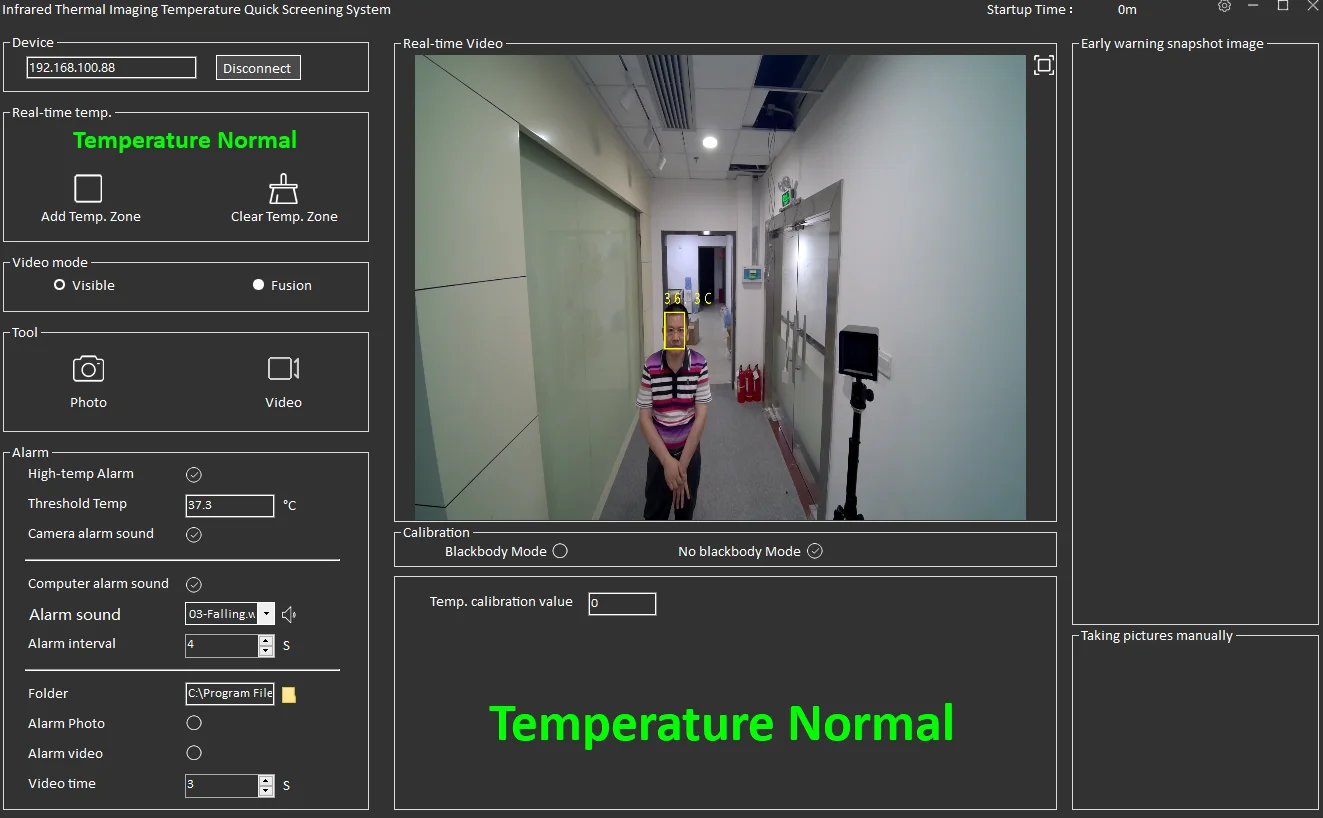Expand real-time video to fullscreen
This screenshot has width=1323, height=818.
1043,66
